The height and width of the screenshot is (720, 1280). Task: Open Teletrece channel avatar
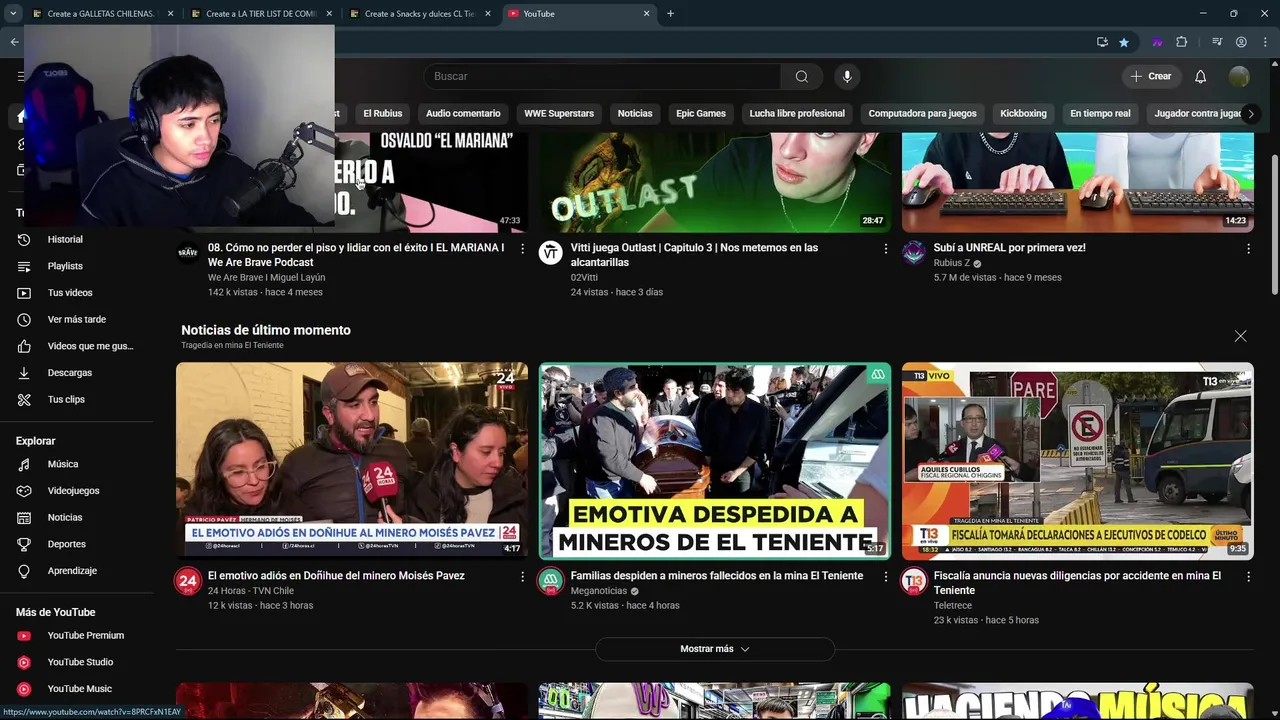[914, 581]
